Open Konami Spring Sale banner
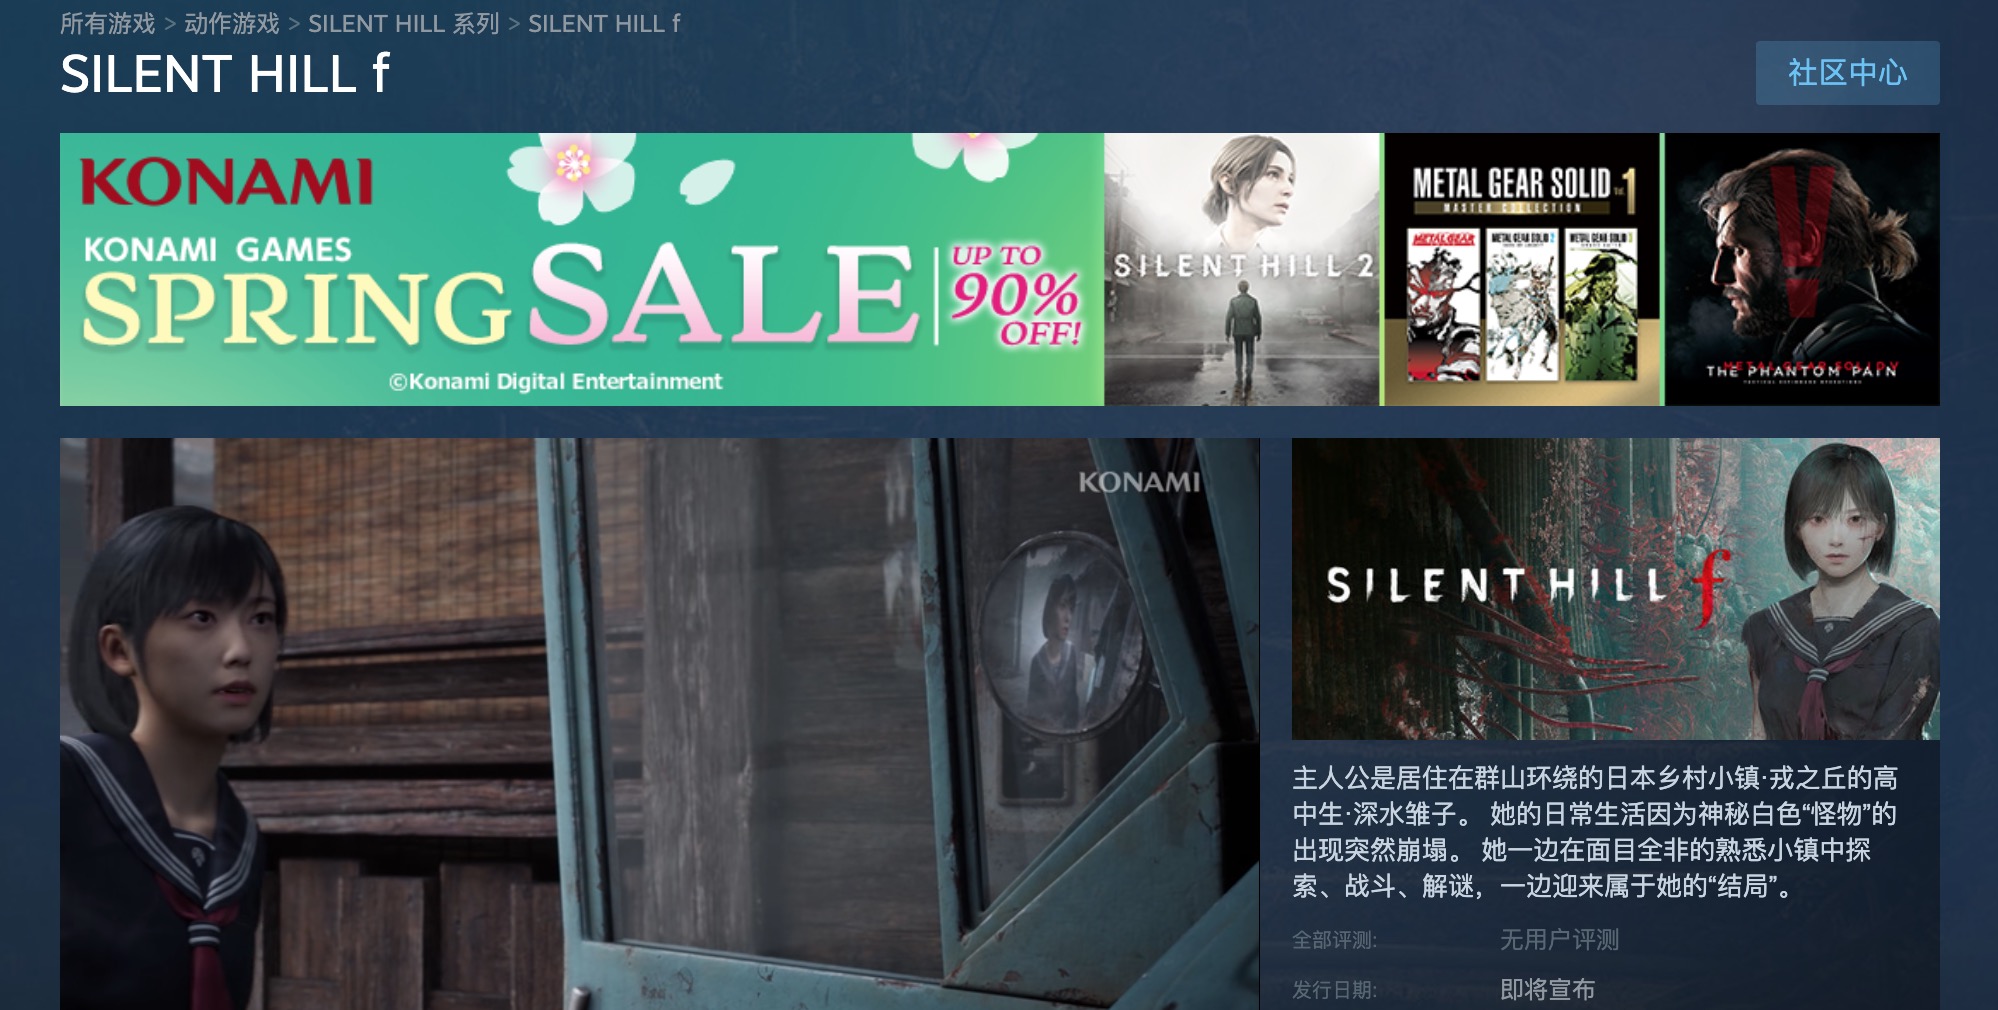Screen dimensions: 1998x1010 pyautogui.click(x=582, y=269)
